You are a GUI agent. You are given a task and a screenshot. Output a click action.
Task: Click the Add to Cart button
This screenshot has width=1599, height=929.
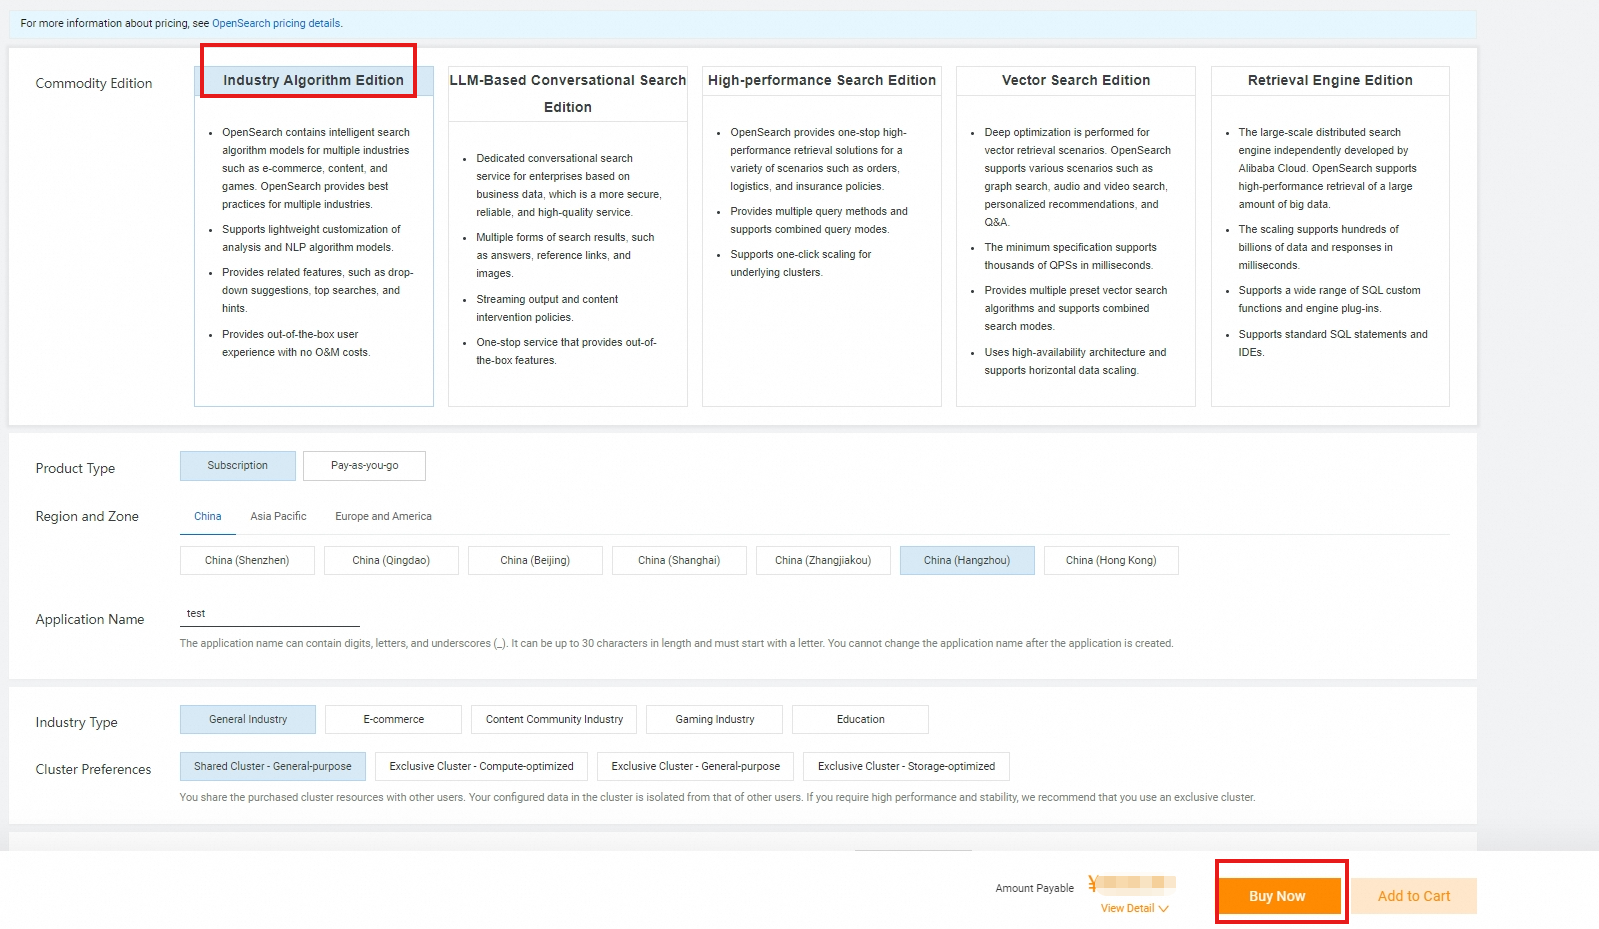[x=1414, y=896]
